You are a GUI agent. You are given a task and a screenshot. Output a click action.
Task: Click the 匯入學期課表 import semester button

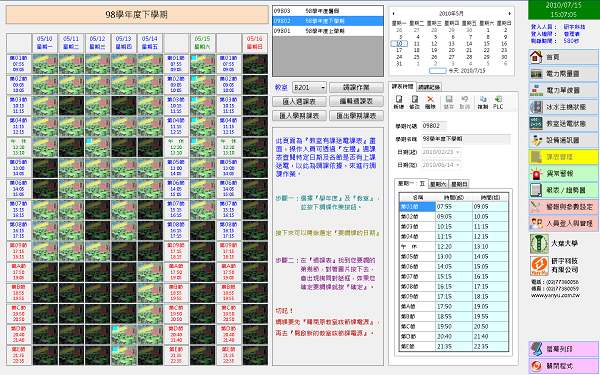(299, 116)
